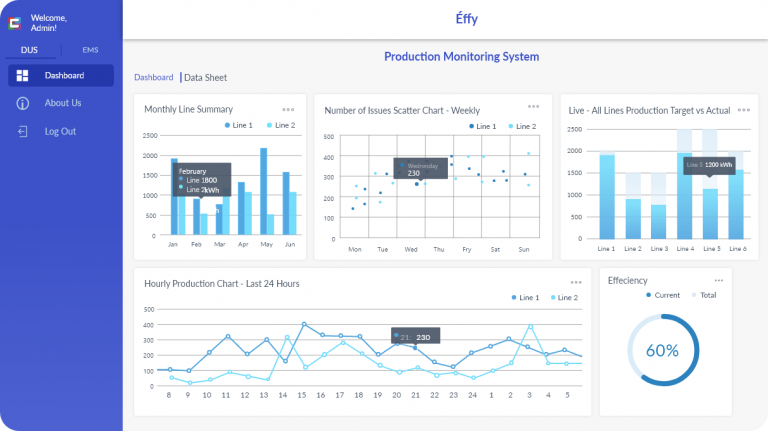Open Effeciency card three-dot menu
This screenshot has height=431, width=768.
coord(718,281)
